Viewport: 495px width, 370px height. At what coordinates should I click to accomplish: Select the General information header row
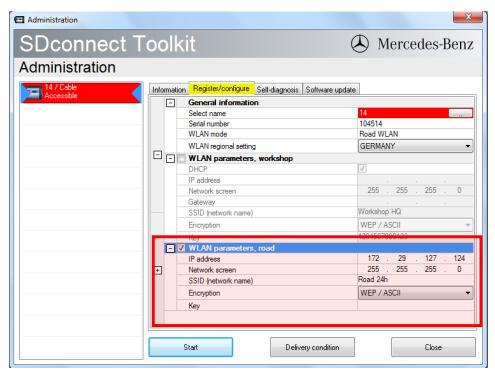coord(319,103)
